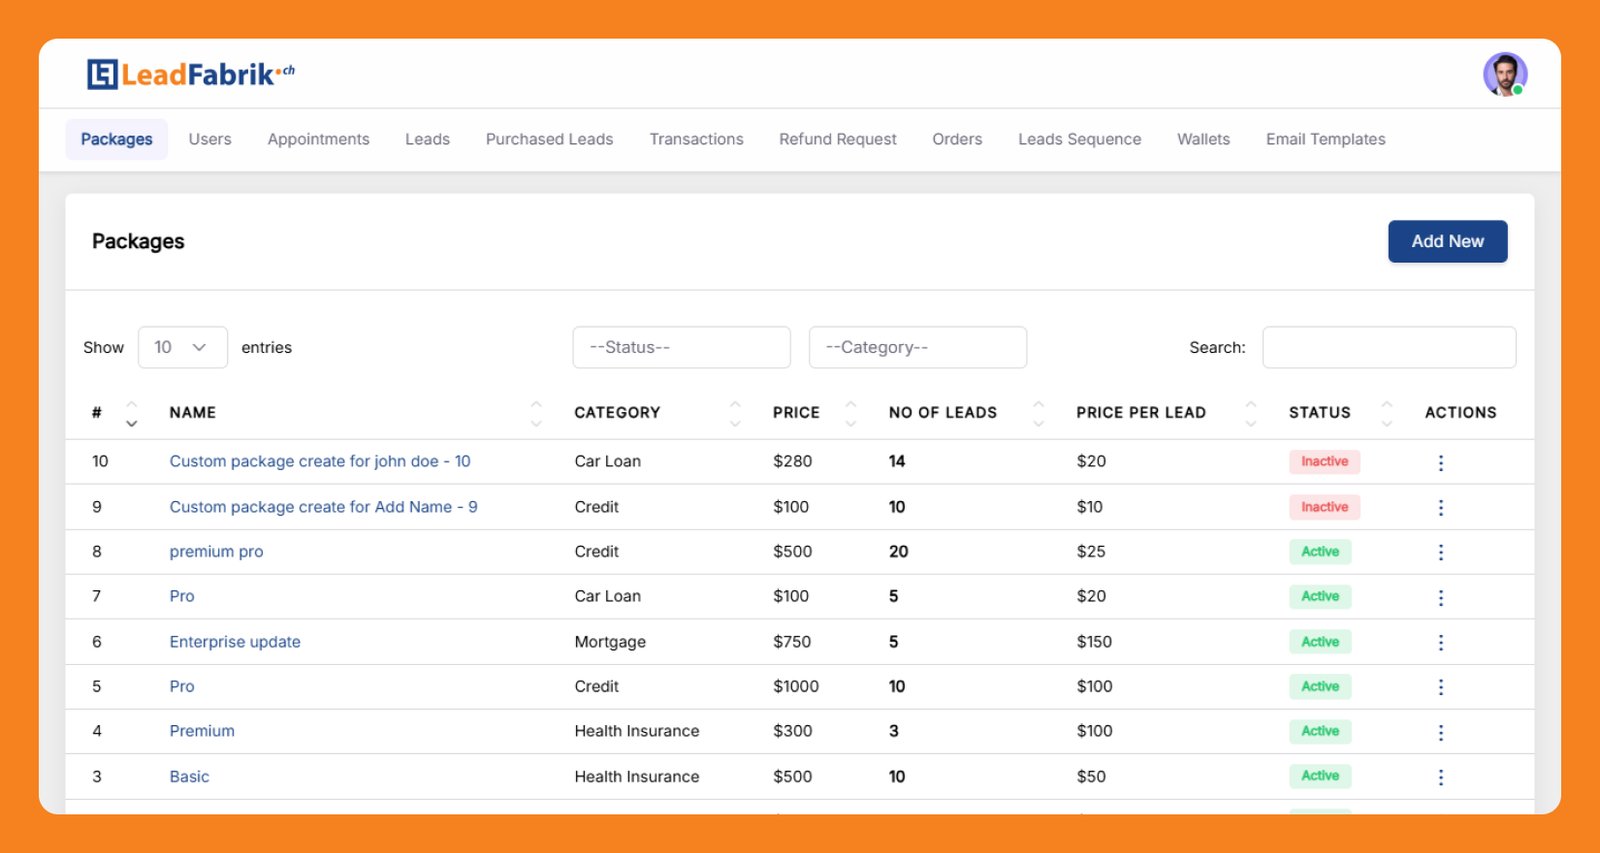Open the Category filter dropdown

(917, 347)
